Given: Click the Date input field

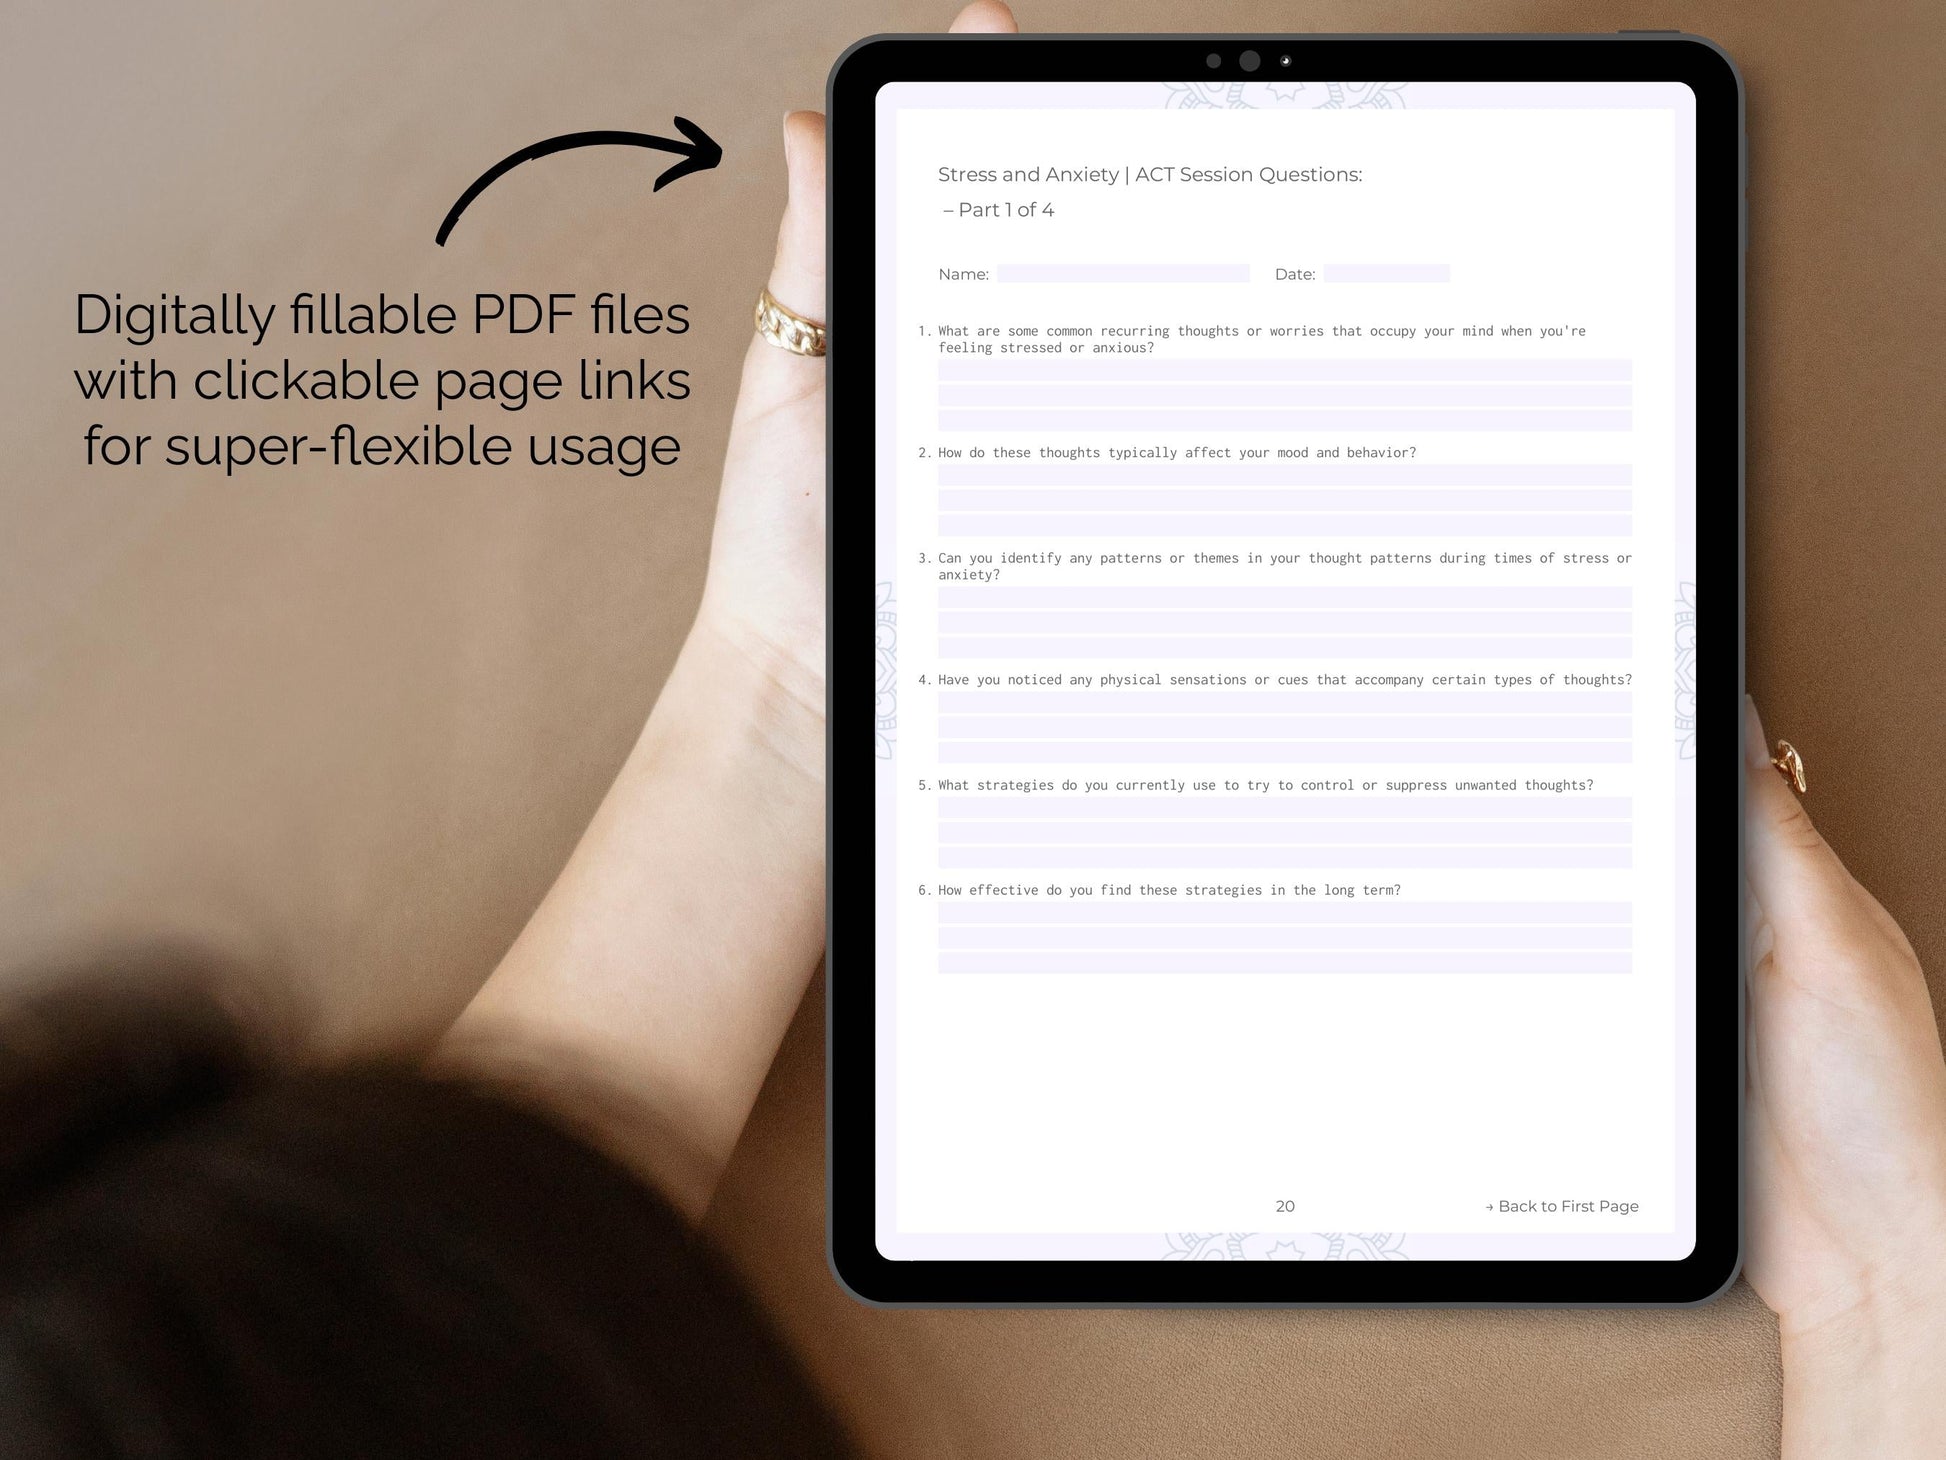Looking at the screenshot, I should pos(1388,273).
